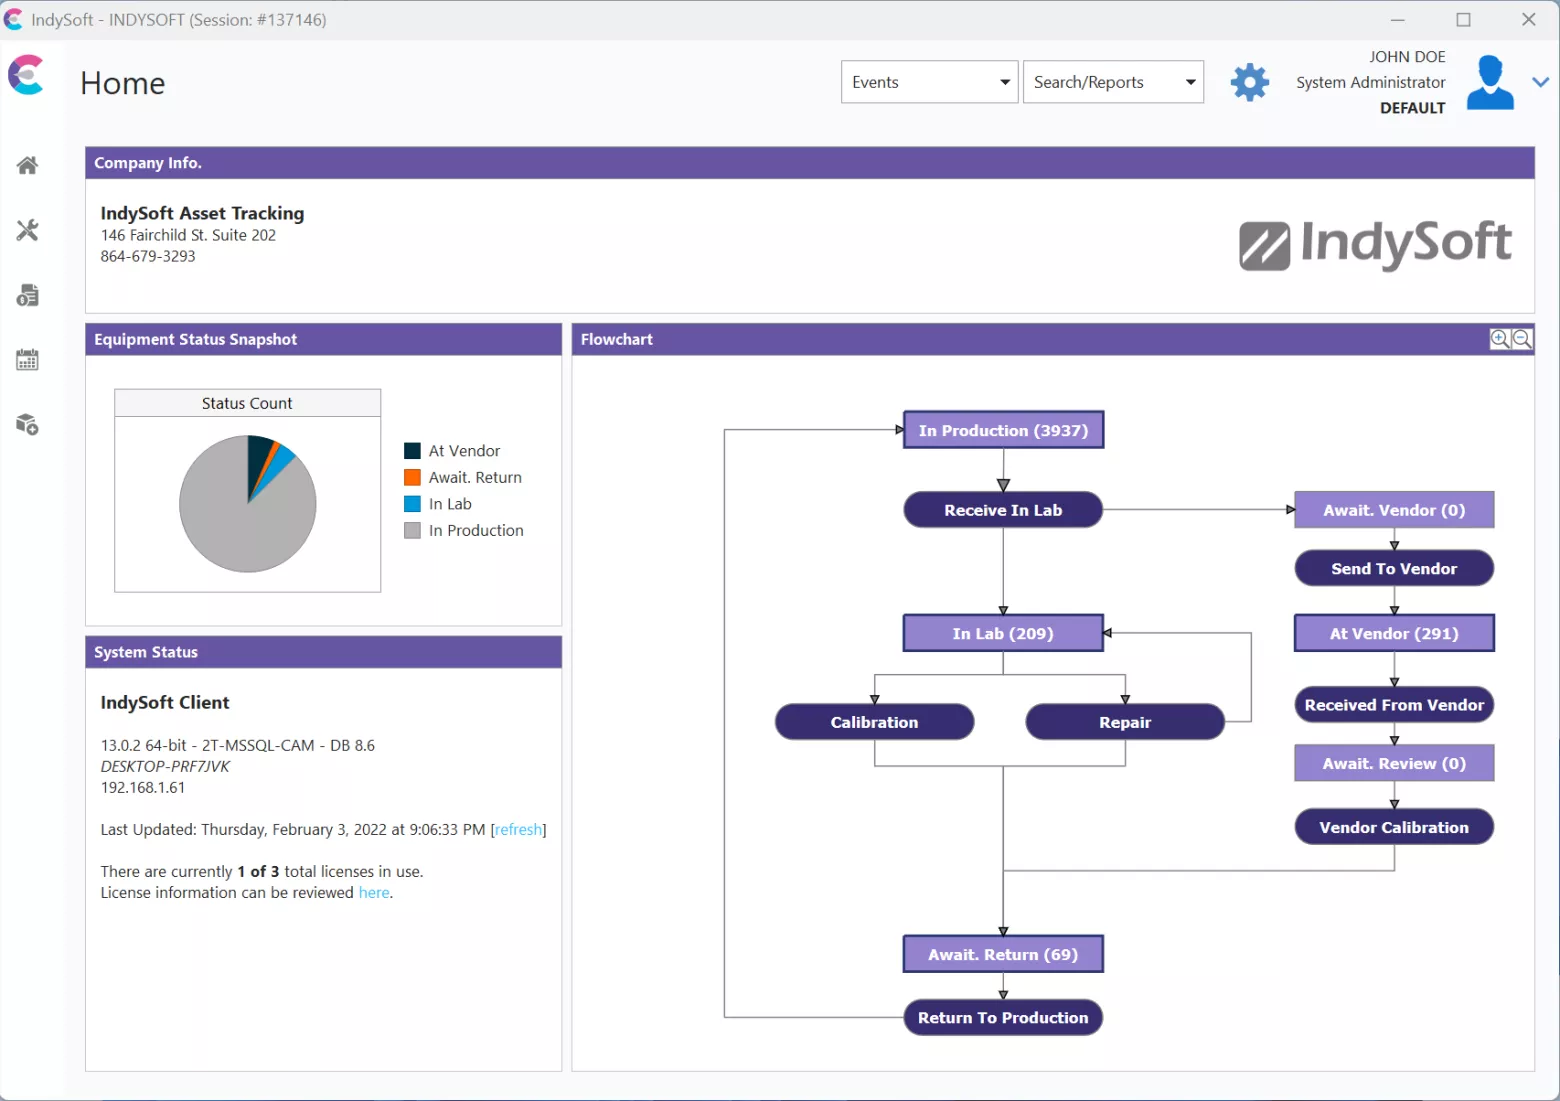Click the At Vendor legend color swatch
Screen dimensions: 1560x1101
[412, 451]
